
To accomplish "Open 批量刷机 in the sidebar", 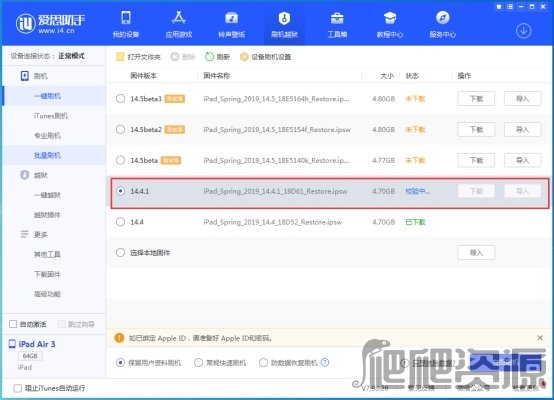I will (54, 155).
